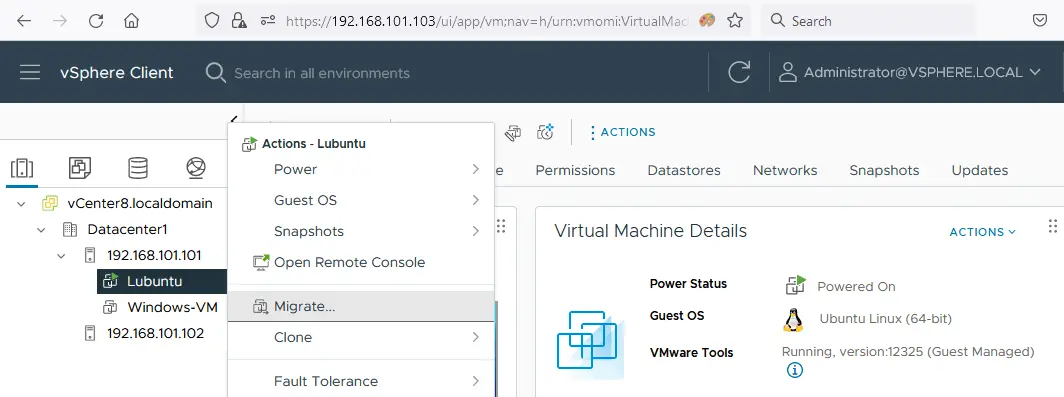Click the Migrate menu item icon
This screenshot has height=397, width=1064.
pyautogui.click(x=261, y=307)
